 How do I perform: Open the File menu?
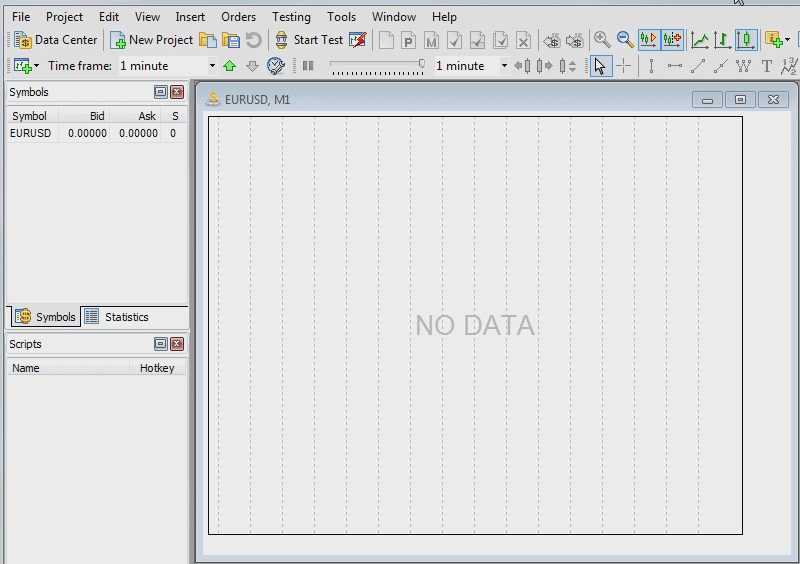point(21,17)
